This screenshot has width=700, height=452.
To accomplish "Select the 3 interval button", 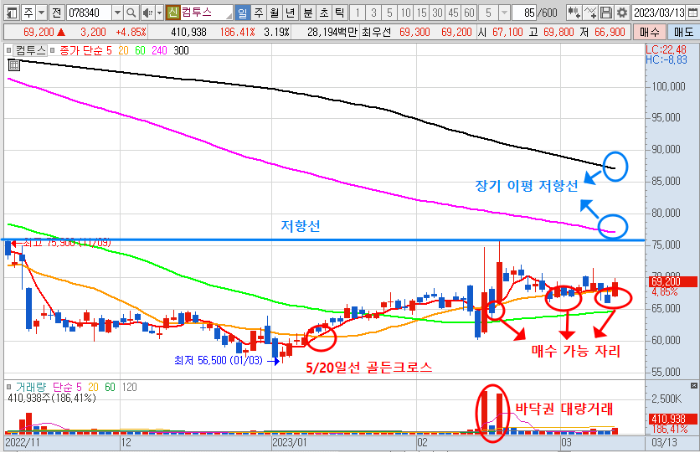I will point(374,13).
